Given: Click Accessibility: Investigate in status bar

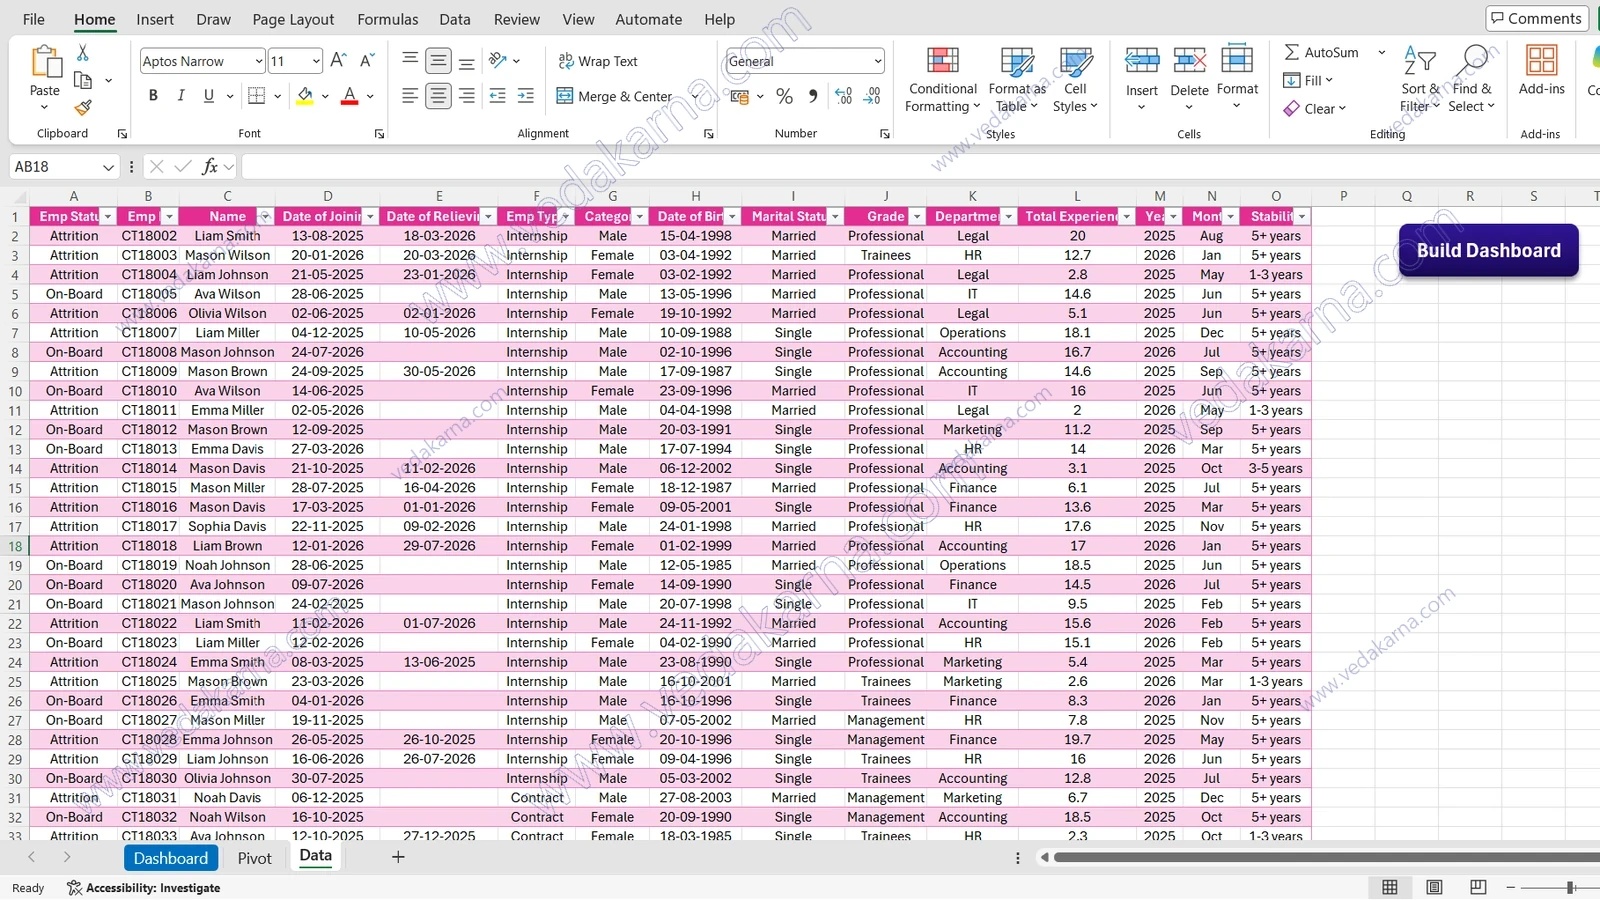Looking at the screenshot, I should [143, 888].
